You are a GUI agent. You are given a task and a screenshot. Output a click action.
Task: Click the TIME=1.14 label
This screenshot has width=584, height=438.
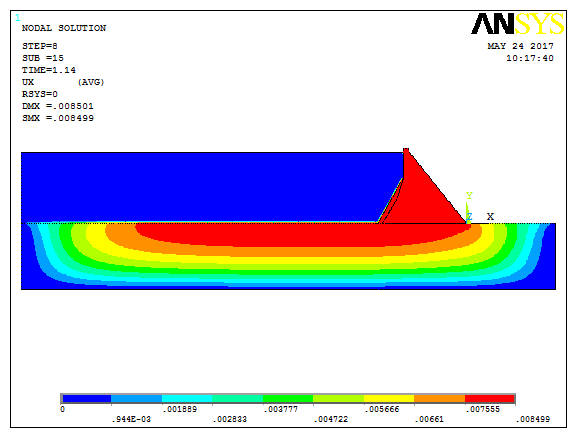click(x=48, y=70)
